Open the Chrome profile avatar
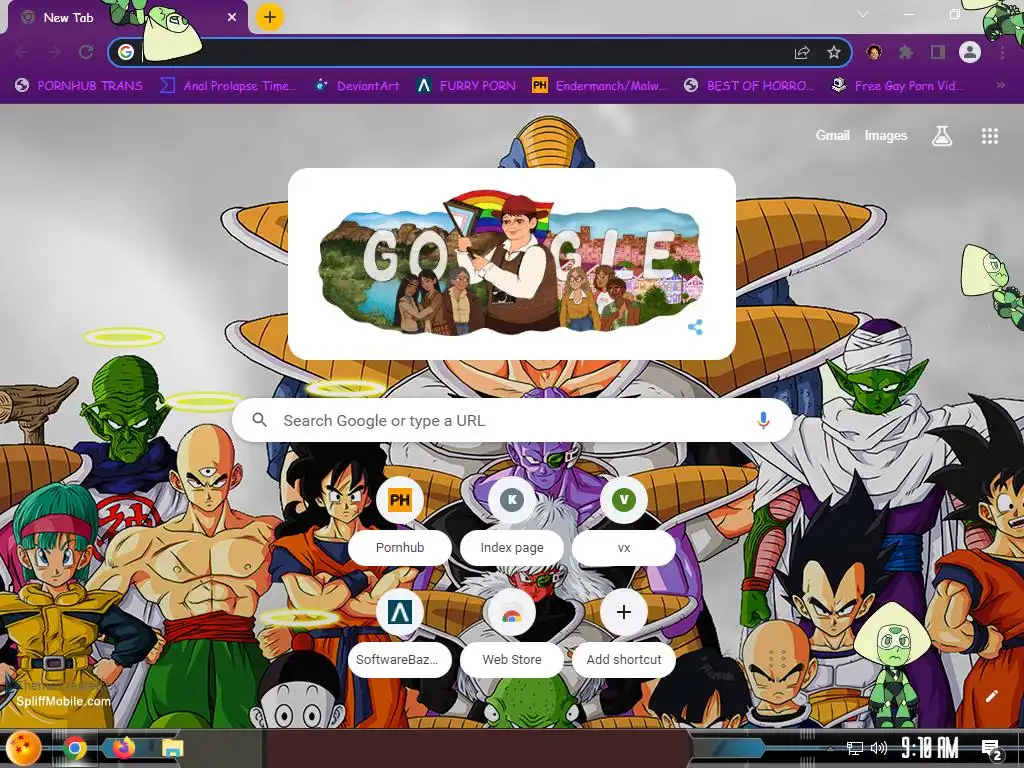1024x768 pixels. 970,52
